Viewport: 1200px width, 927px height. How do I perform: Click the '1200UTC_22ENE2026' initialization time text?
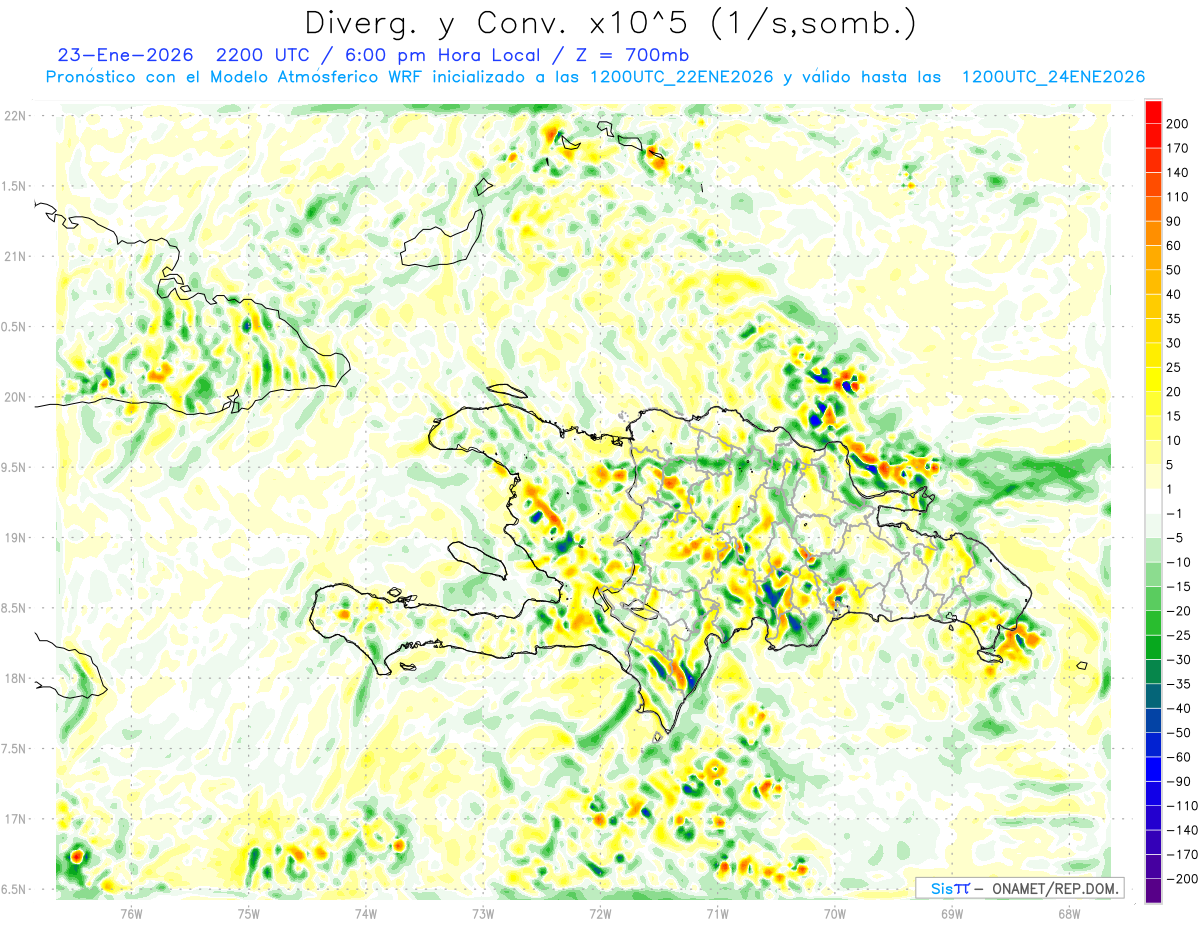tap(680, 77)
